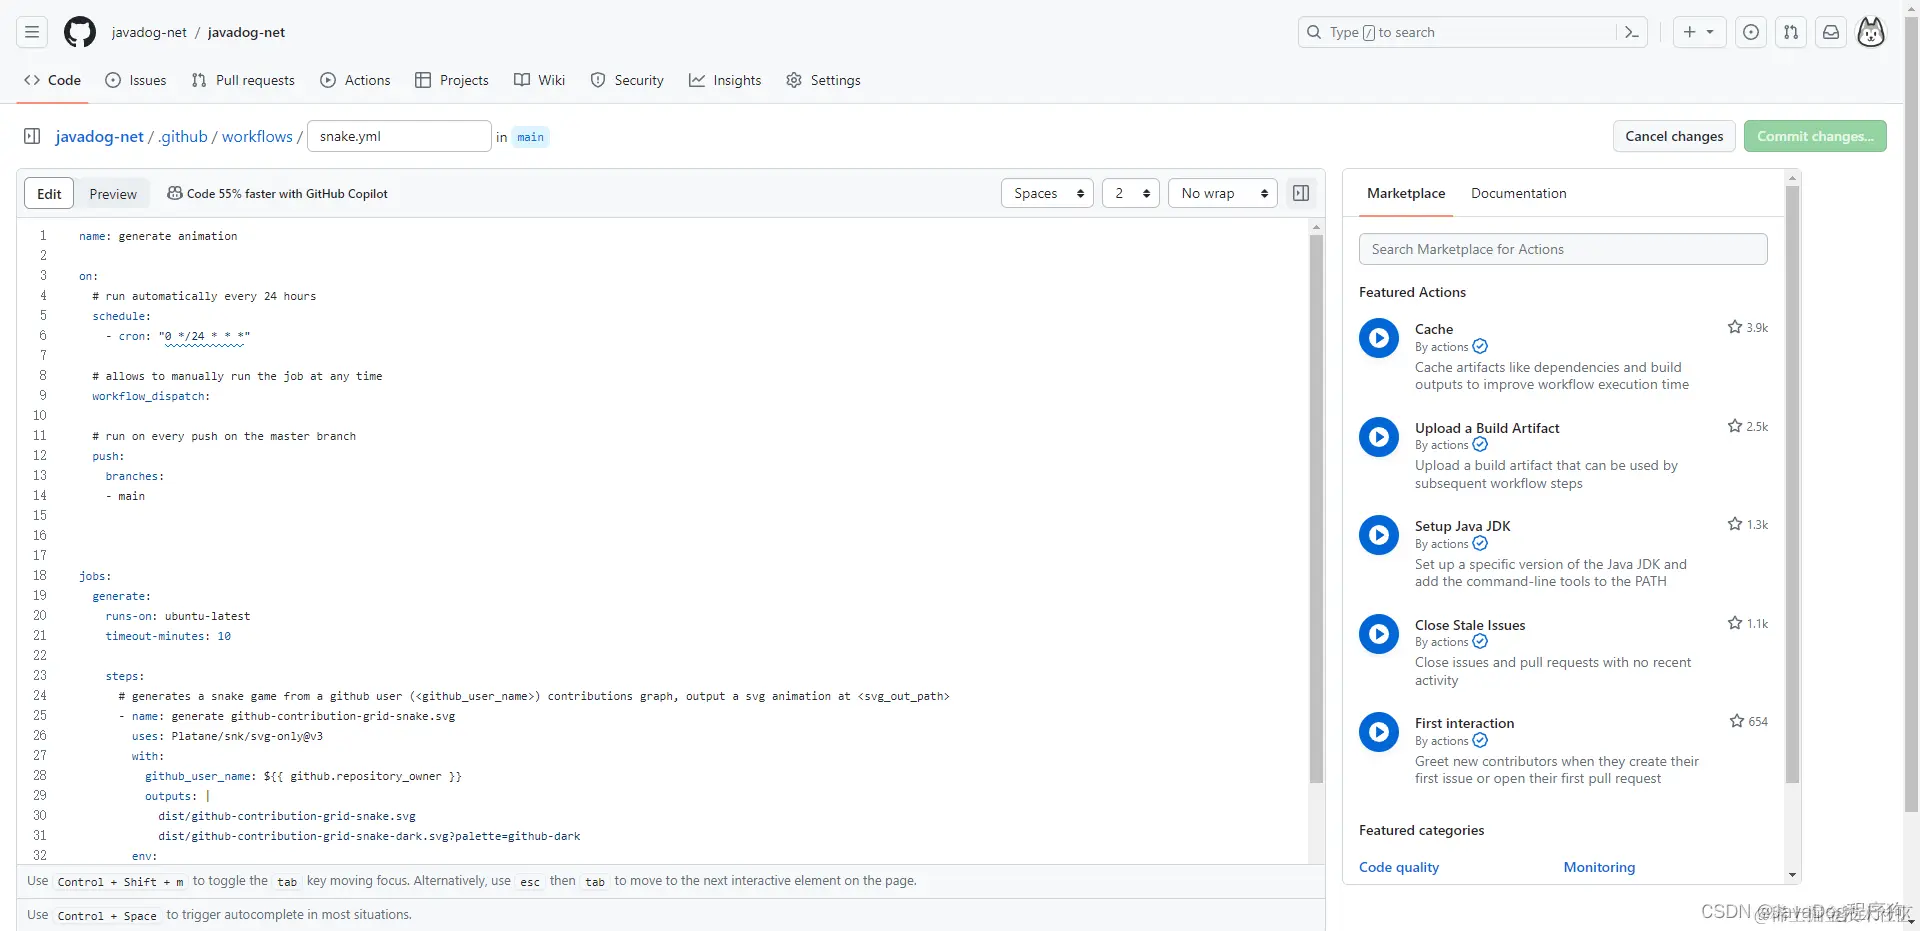Open Upload a Build Artifact action
The width and height of the screenshot is (1920, 931).
click(1487, 428)
